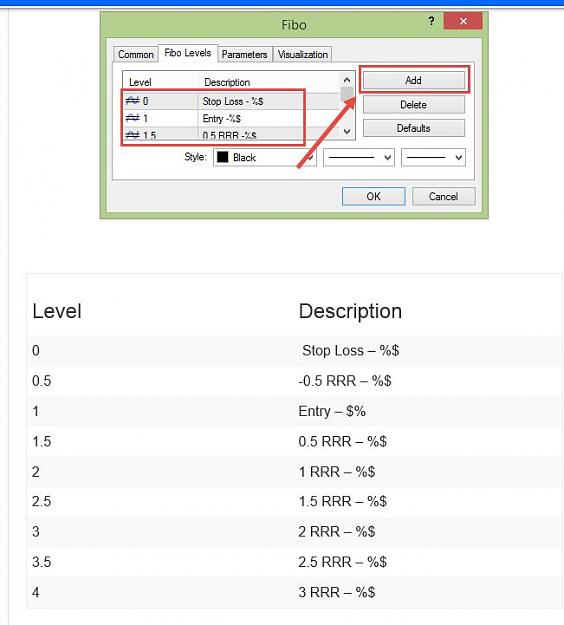Click the Delete button

(x=414, y=104)
